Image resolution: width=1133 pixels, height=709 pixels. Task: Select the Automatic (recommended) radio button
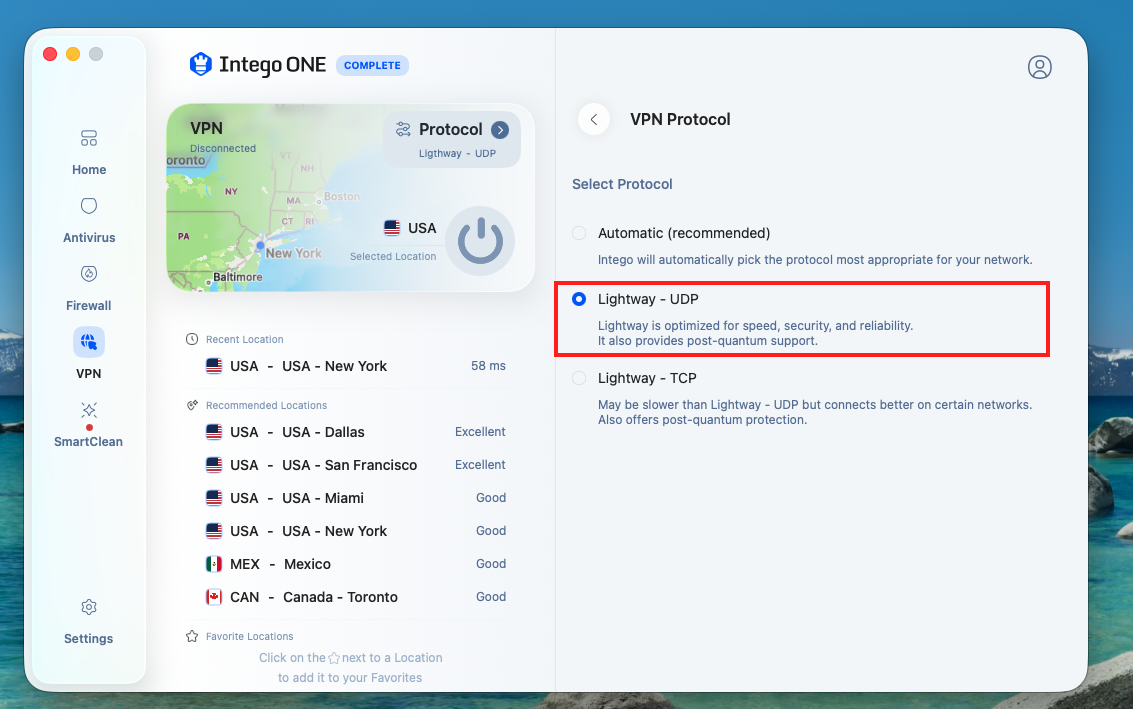[579, 233]
